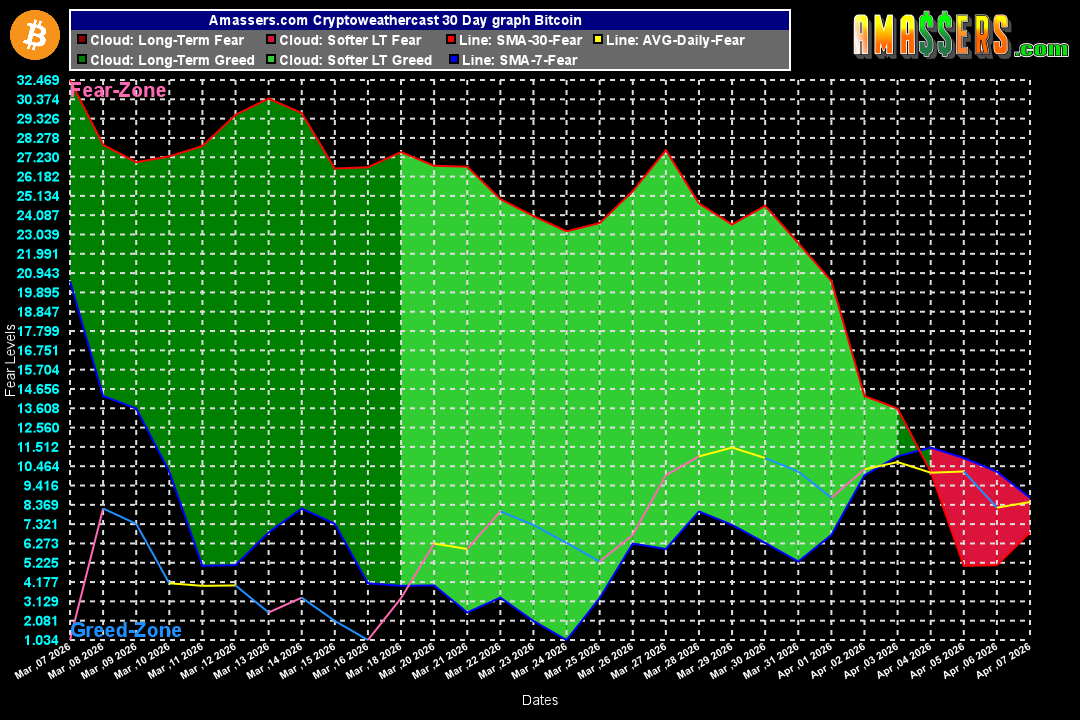This screenshot has width=1080, height=720.
Task: Click the blue Greed-Zone label
Action: point(126,630)
